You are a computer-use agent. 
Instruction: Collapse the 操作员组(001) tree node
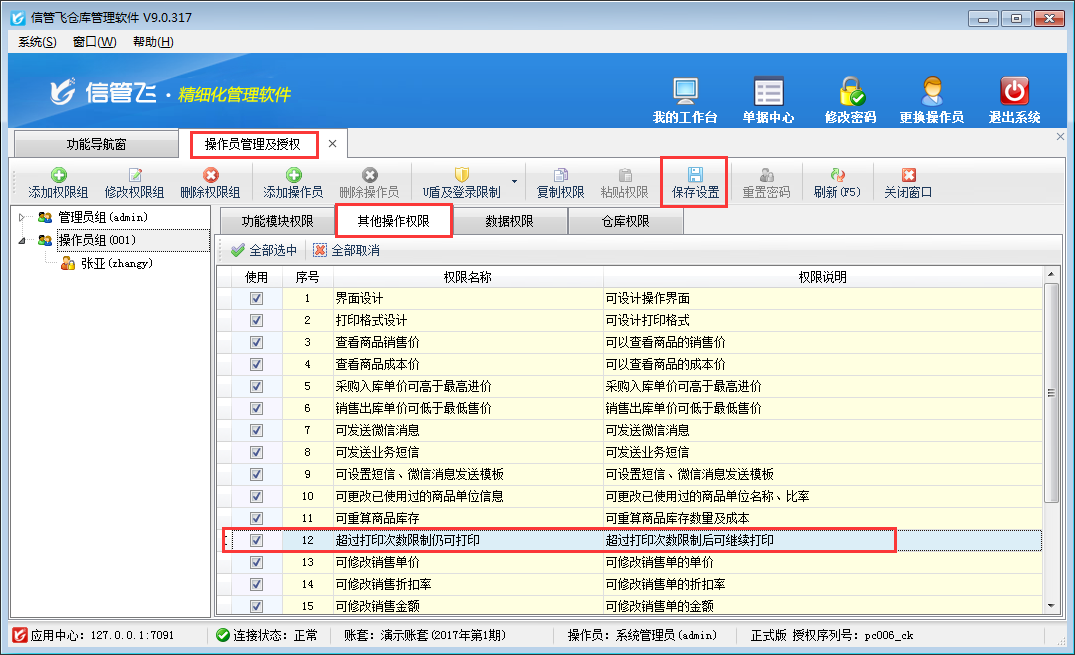(23, 240)
